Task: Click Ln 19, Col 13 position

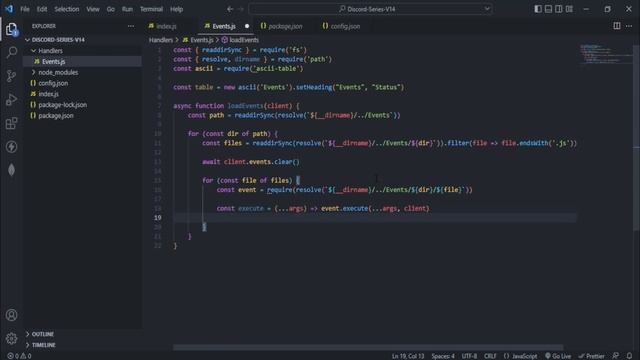Action: (x=408, y=356)
